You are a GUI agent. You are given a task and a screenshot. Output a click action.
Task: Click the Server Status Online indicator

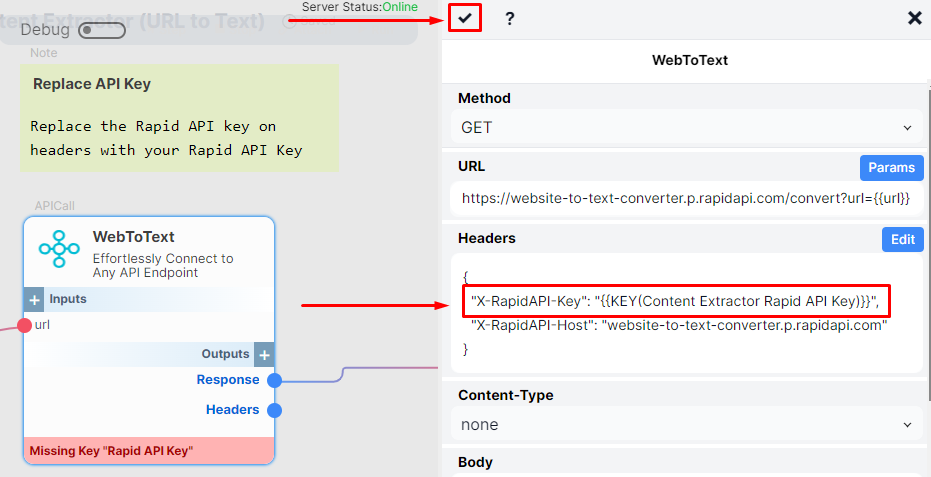point(360,7)
